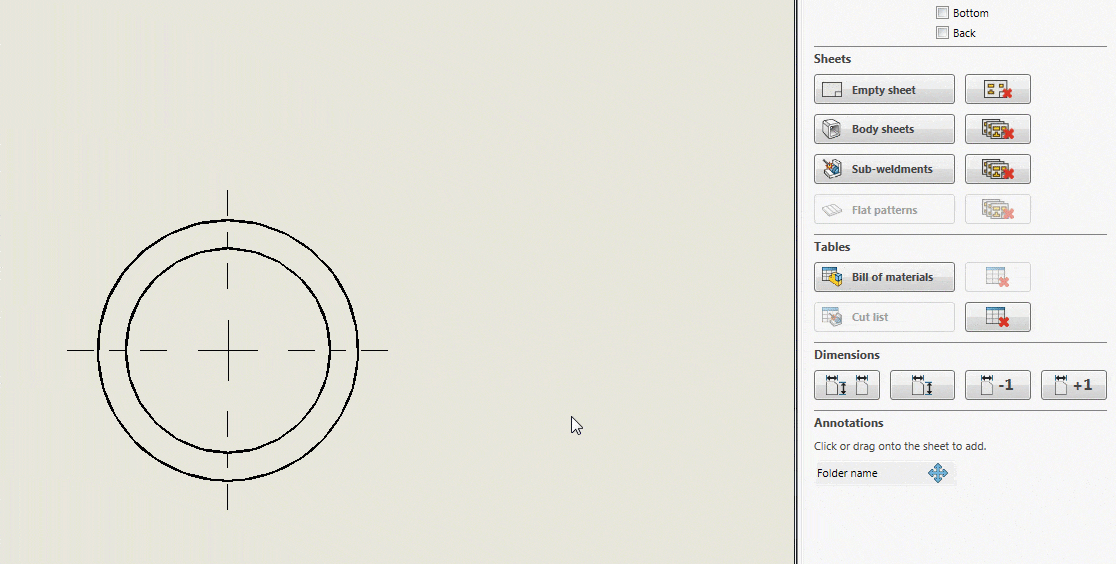Click the Empty sheet button
The image size is (1116, 564).
[884, 90]
